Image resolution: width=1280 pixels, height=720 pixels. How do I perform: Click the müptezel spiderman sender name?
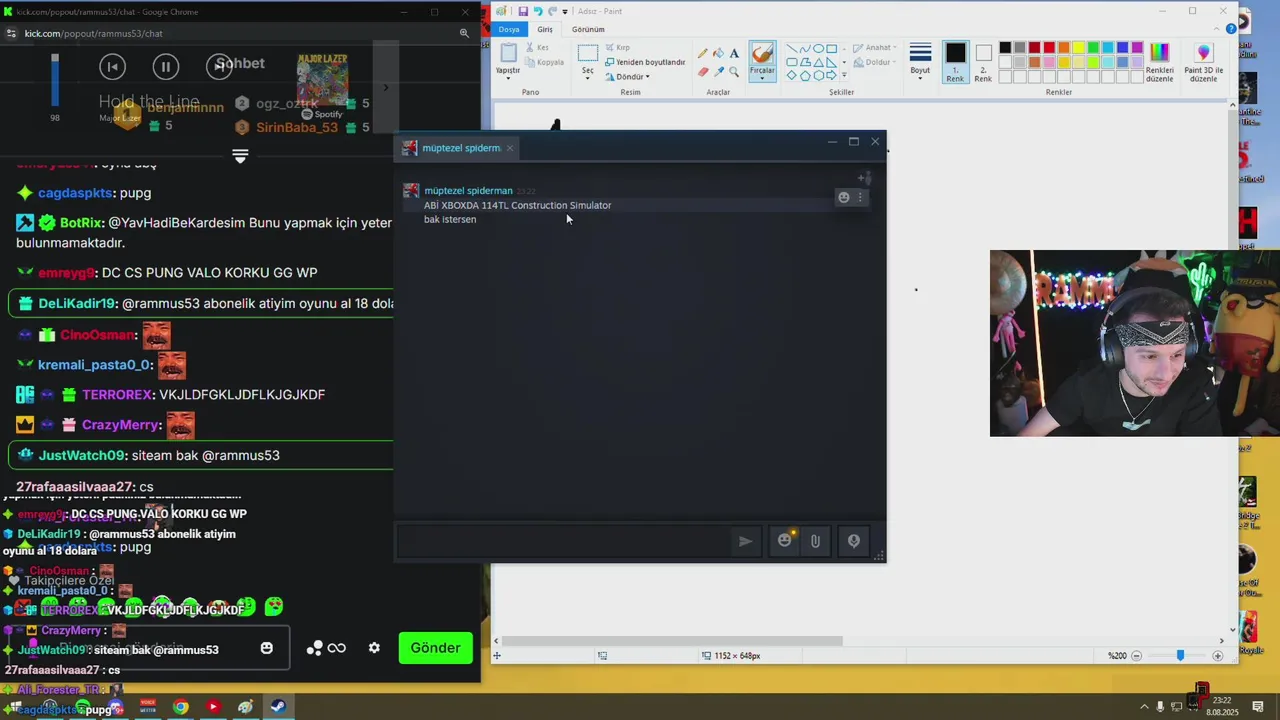[x=468, y=191]
